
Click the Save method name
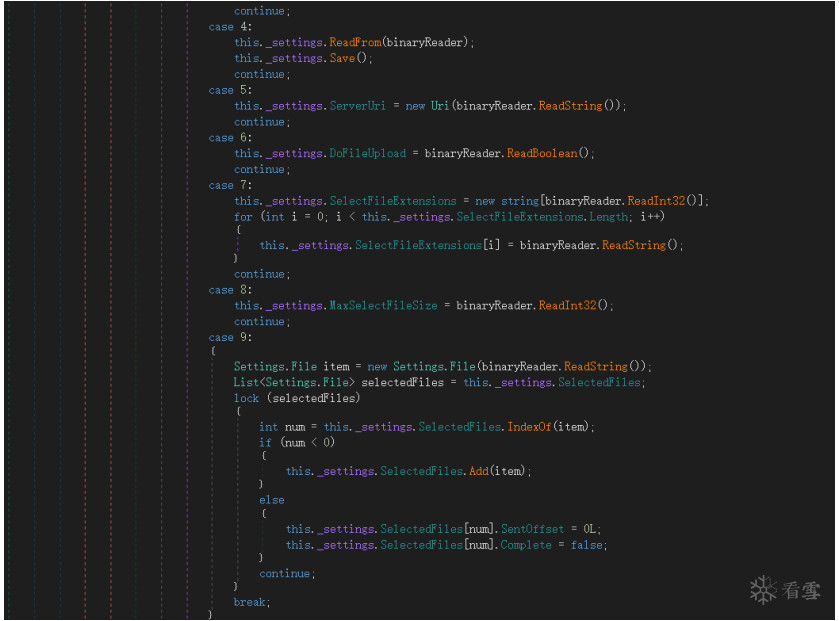[x=342, y=58]
